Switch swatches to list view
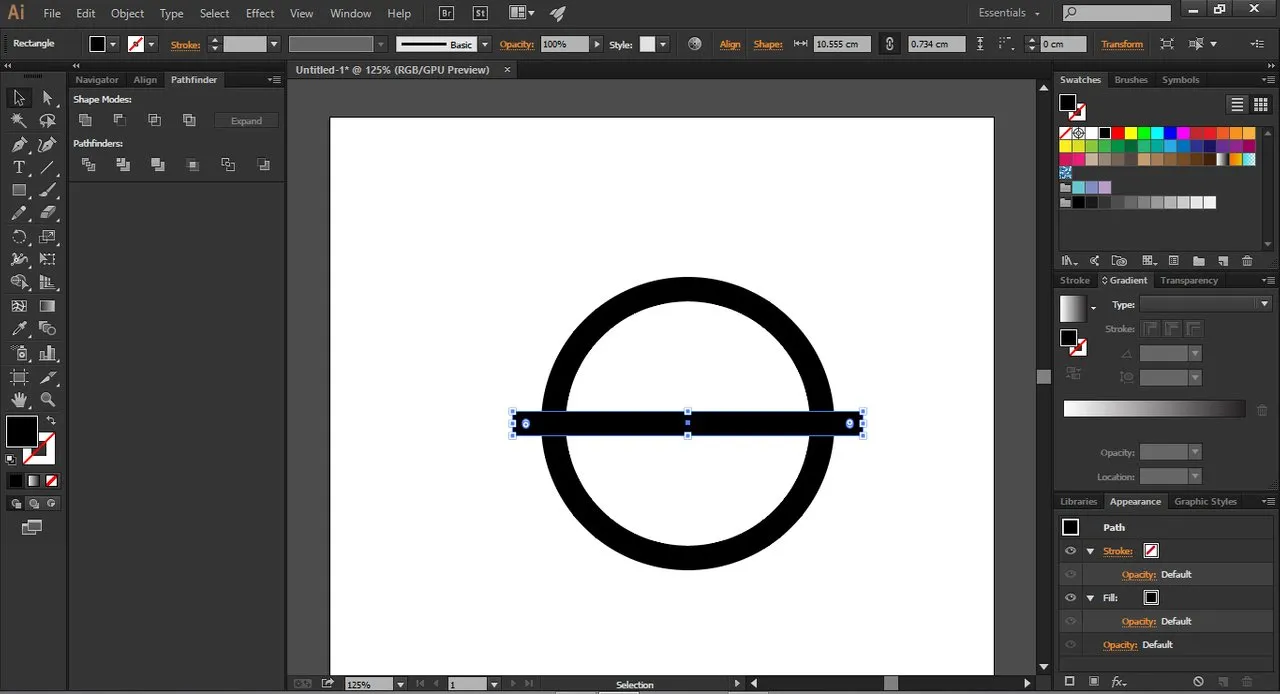This screenshot has height=694, width=1280. coord(1238,104)
